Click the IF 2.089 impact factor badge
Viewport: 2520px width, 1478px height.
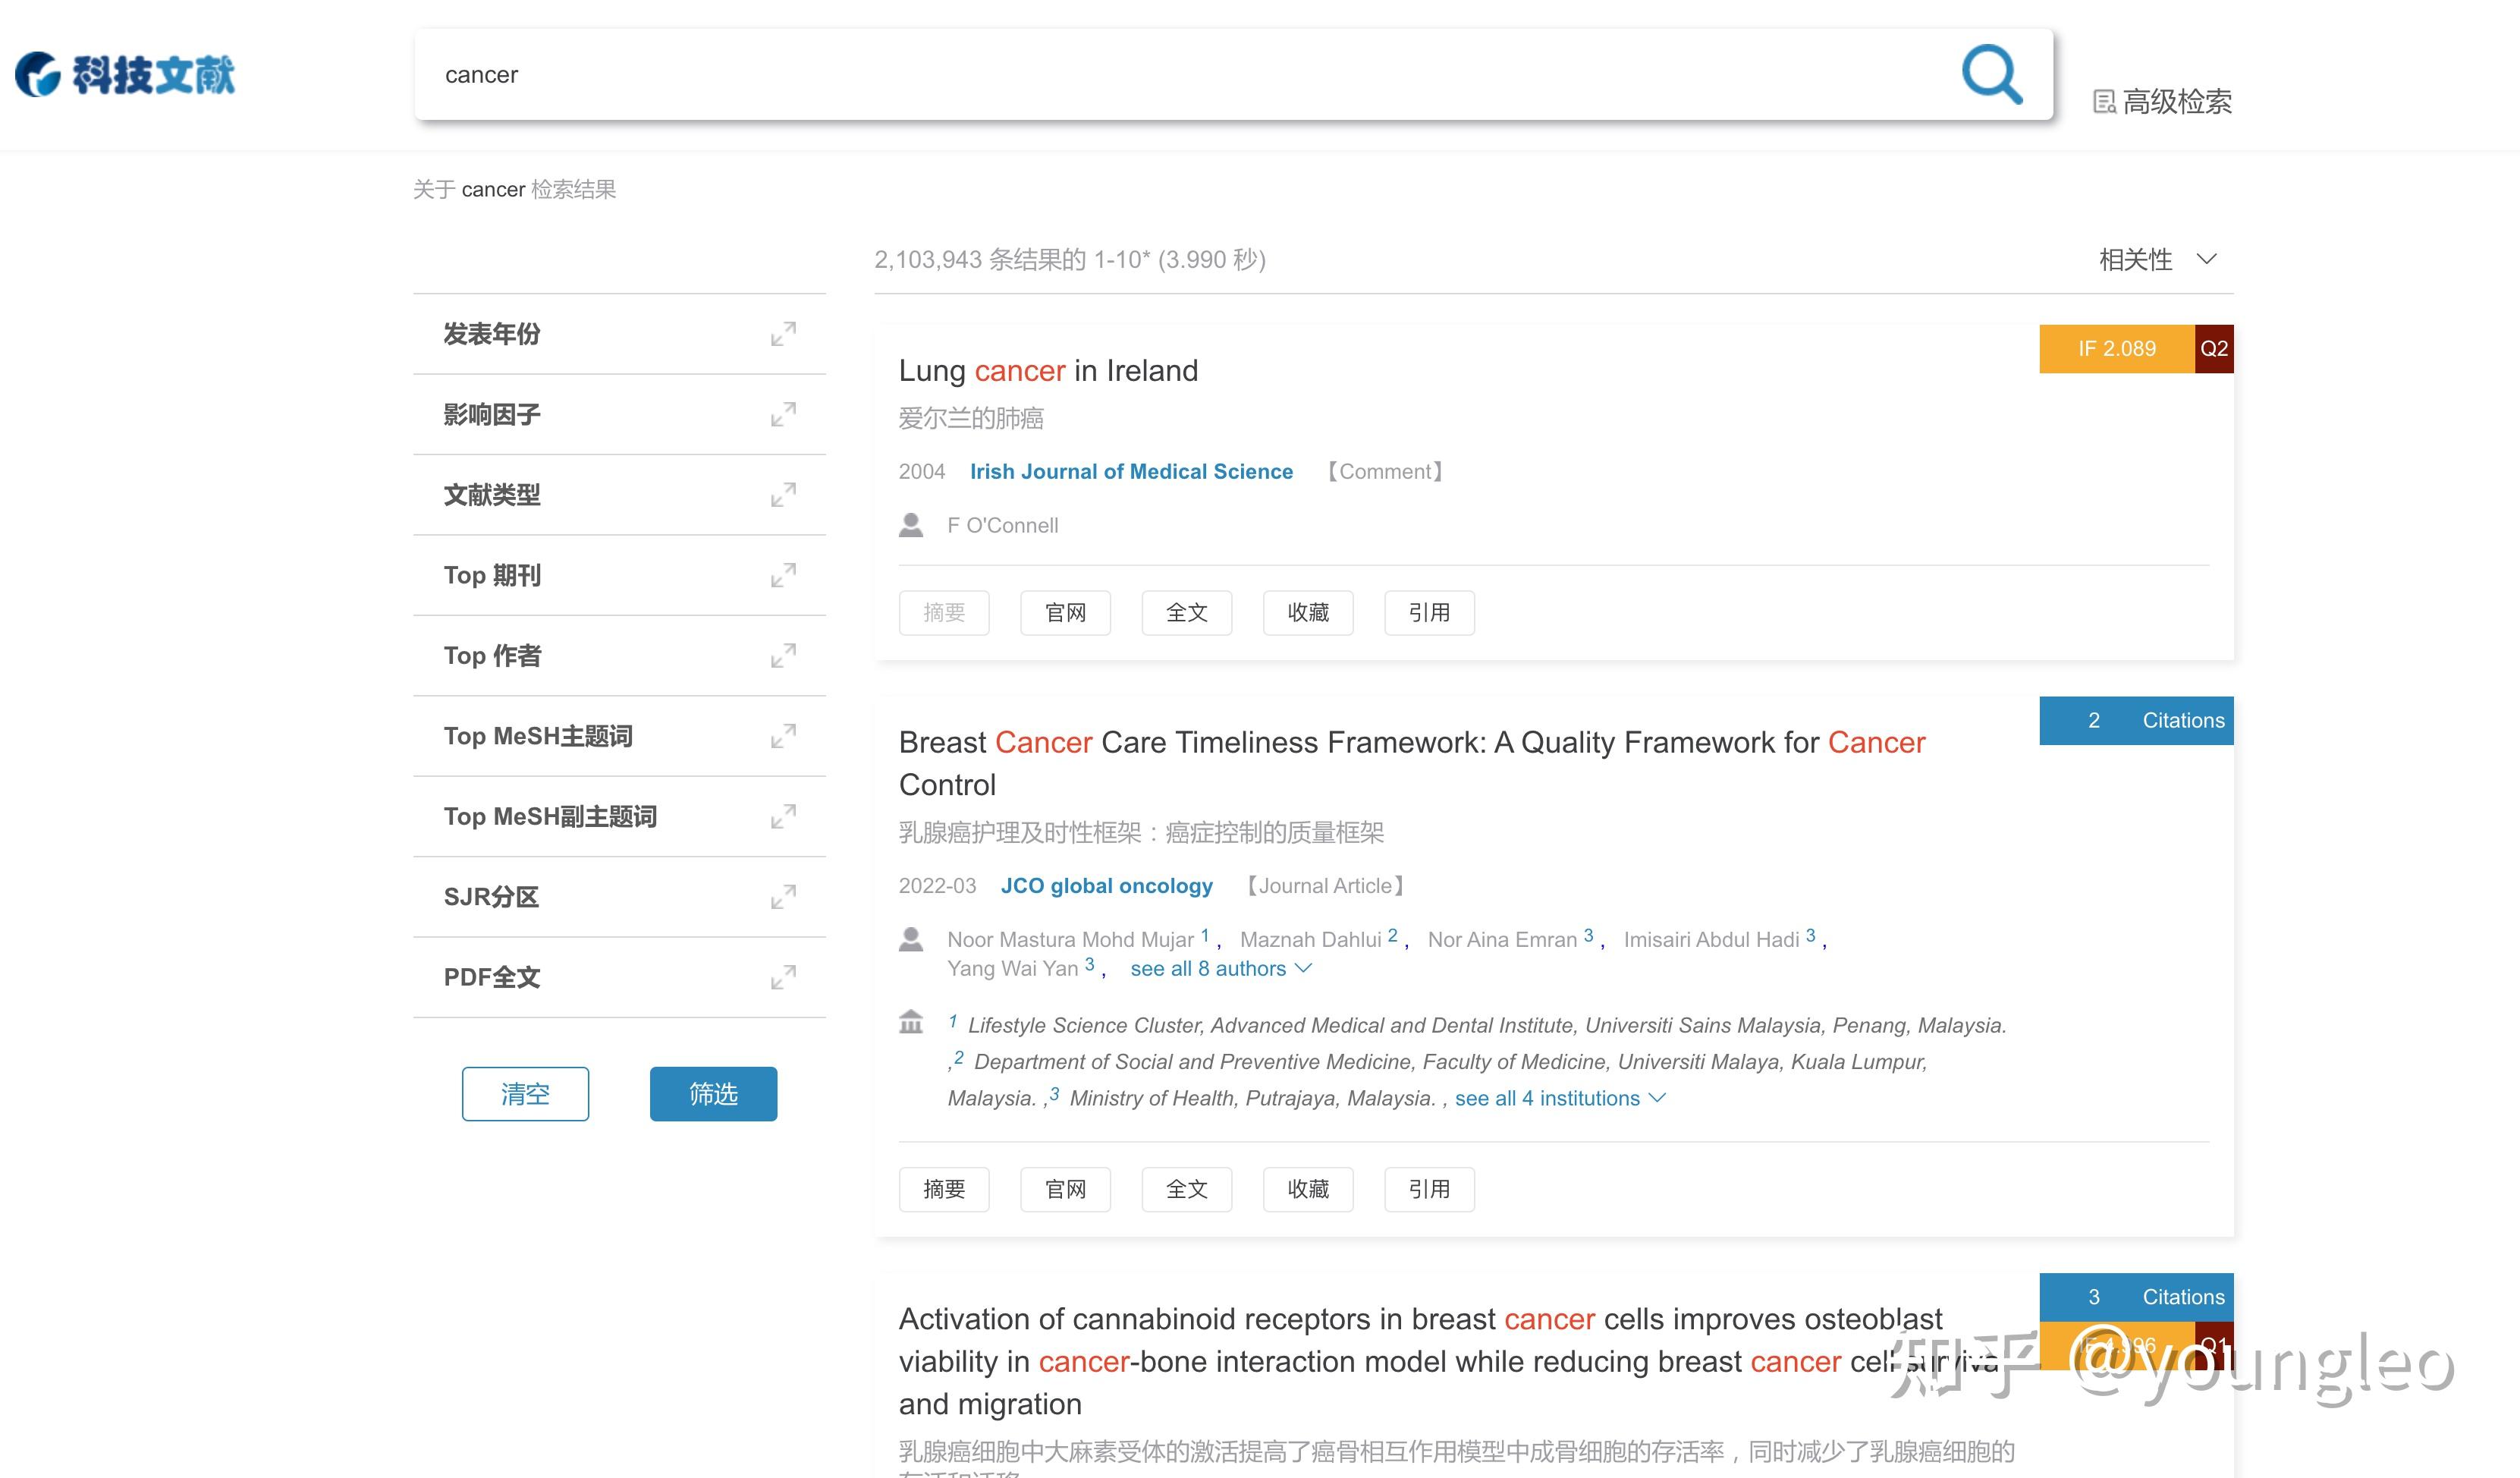tap(2116, 348)
